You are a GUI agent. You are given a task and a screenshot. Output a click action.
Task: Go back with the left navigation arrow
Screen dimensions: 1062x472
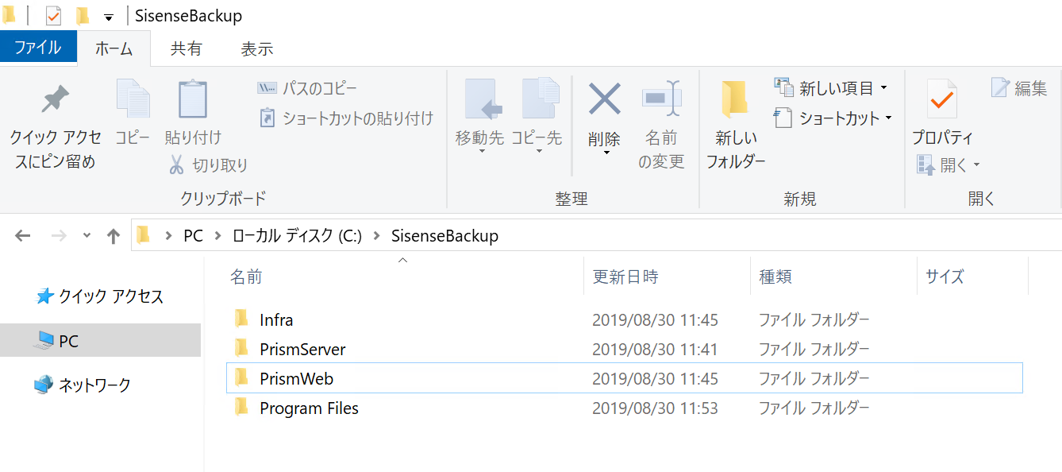point(22,236)
